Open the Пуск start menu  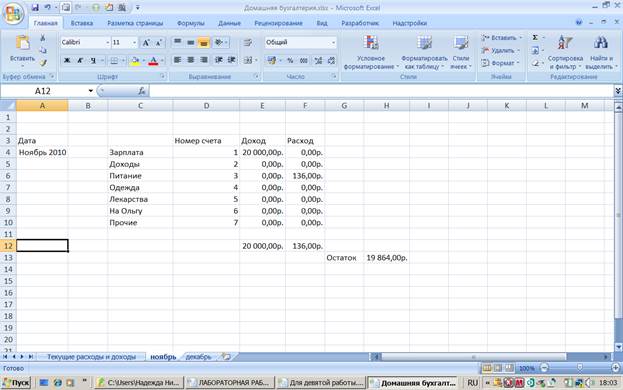point(16,383)
